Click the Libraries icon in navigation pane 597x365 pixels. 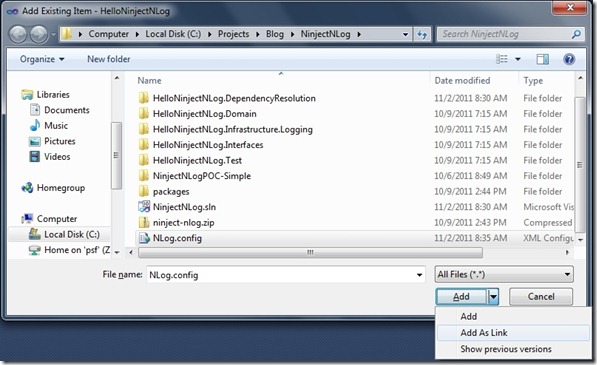pos(27,94)
